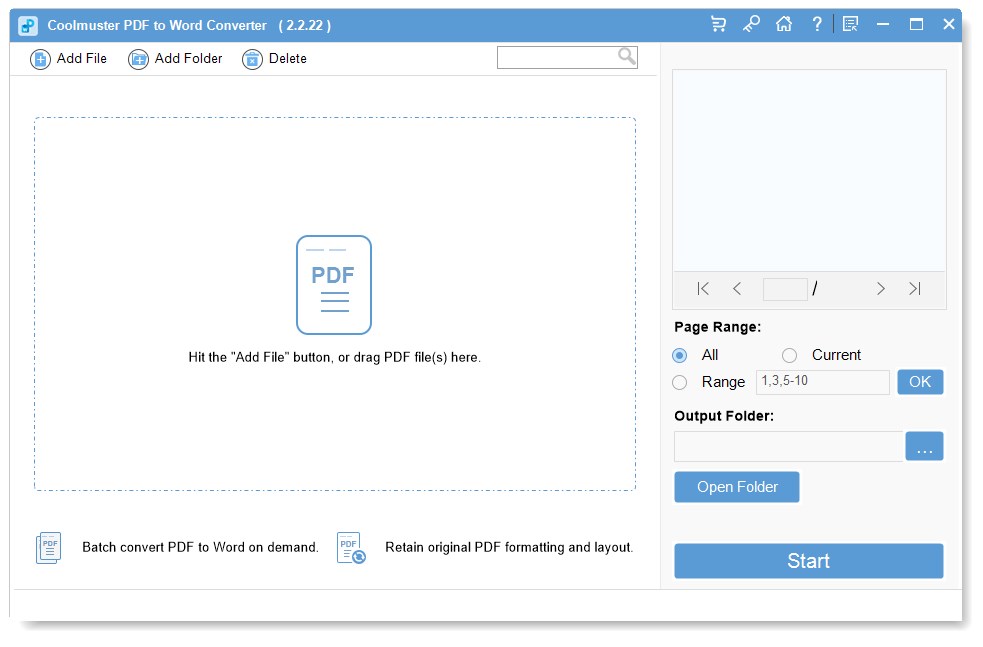Click the next-page arrow under preview
This screenshot has height=647, width=983.
click(881, 288)
